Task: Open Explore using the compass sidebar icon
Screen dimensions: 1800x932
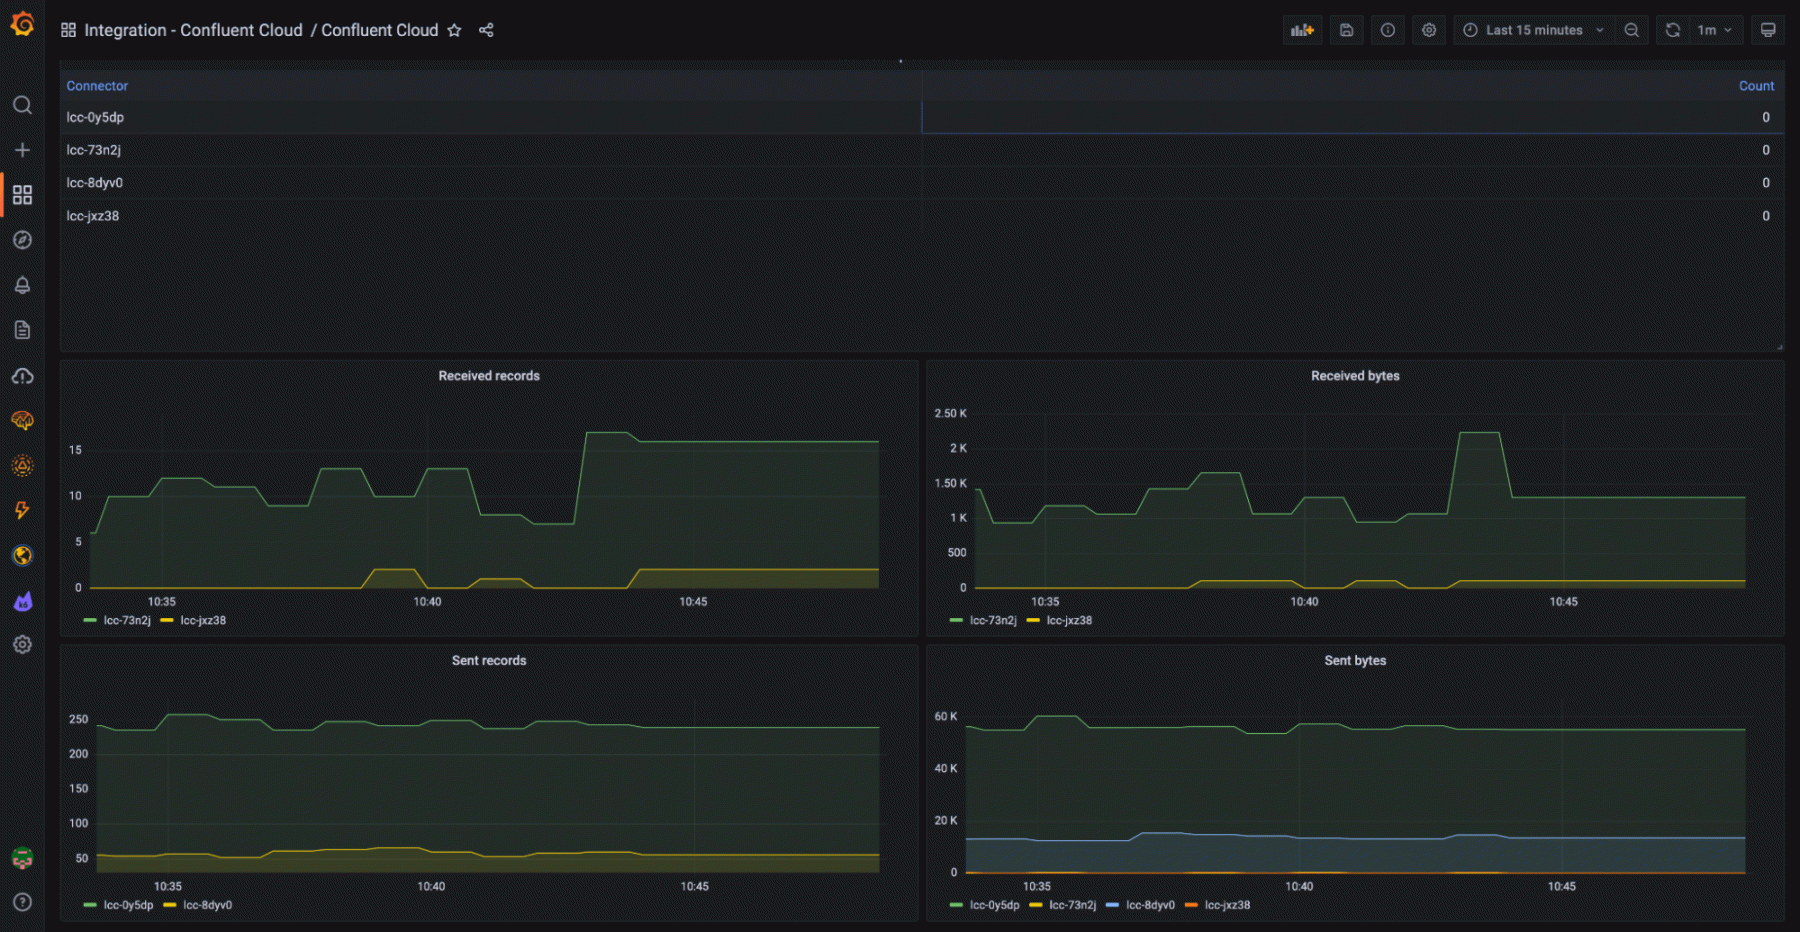Action: click(22, 239)
